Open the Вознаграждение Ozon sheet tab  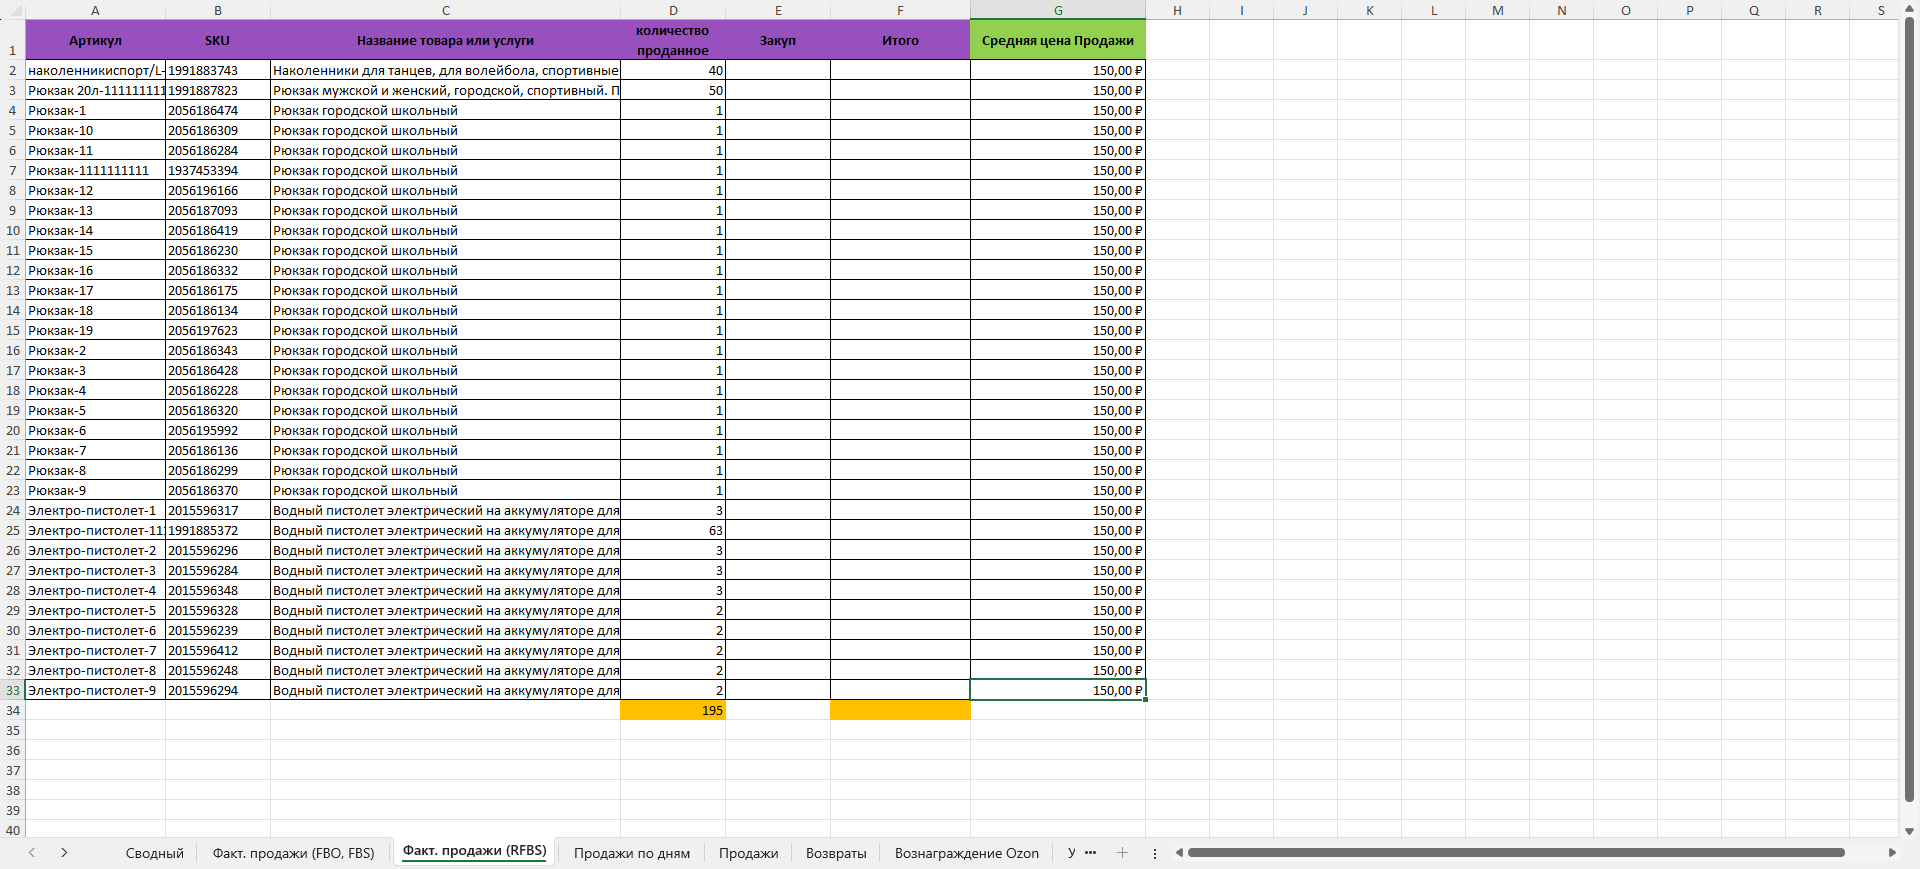(966, 853)
